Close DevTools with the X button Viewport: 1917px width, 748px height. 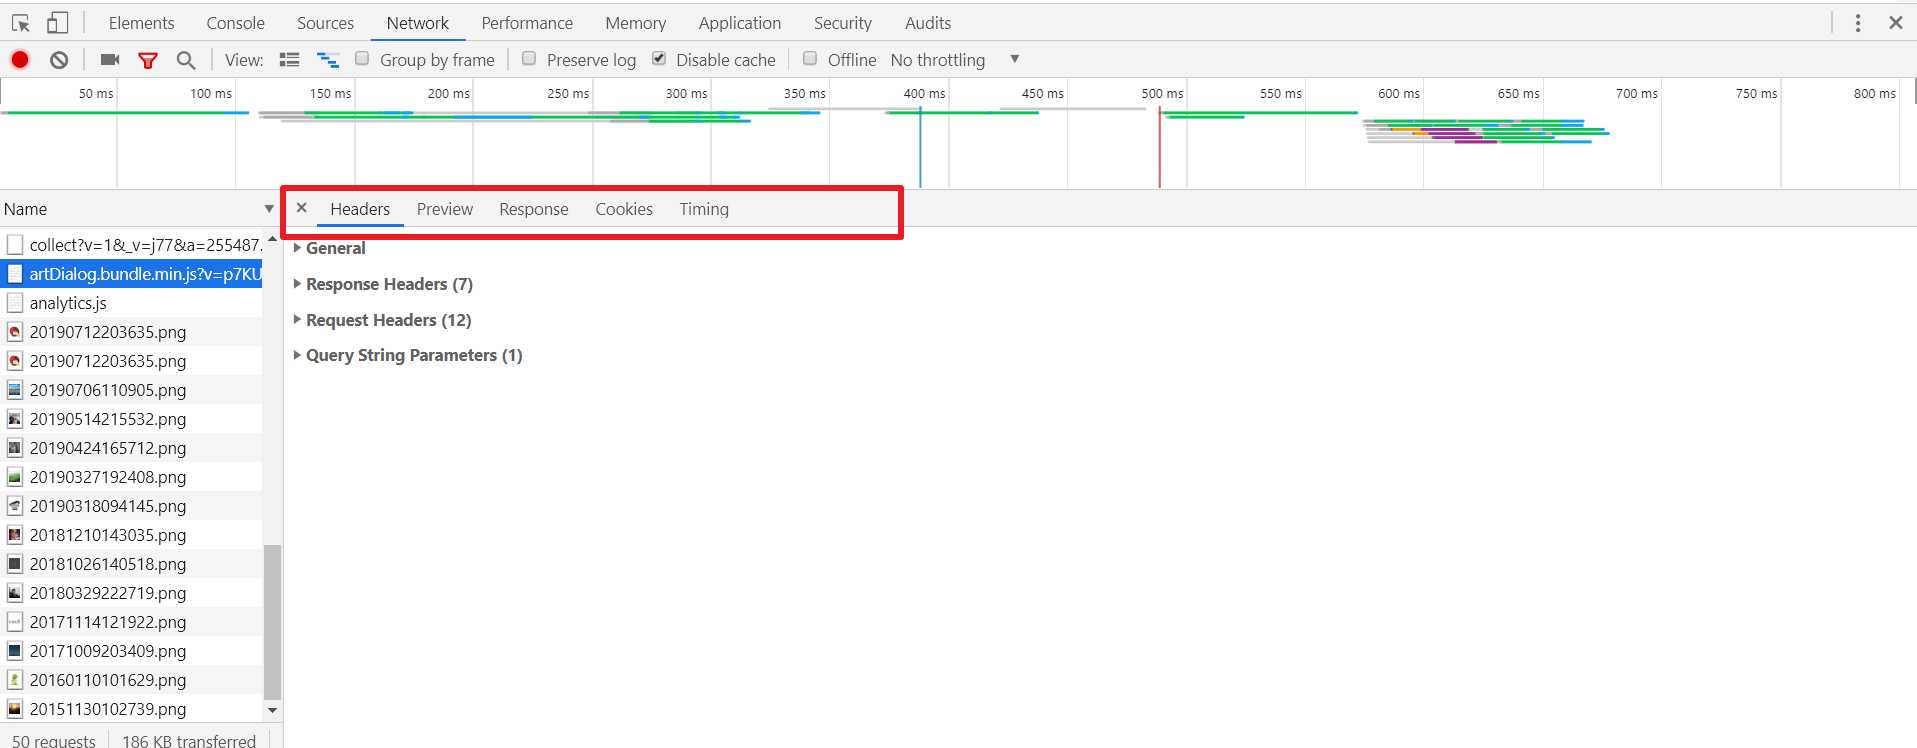[1895, 22]
